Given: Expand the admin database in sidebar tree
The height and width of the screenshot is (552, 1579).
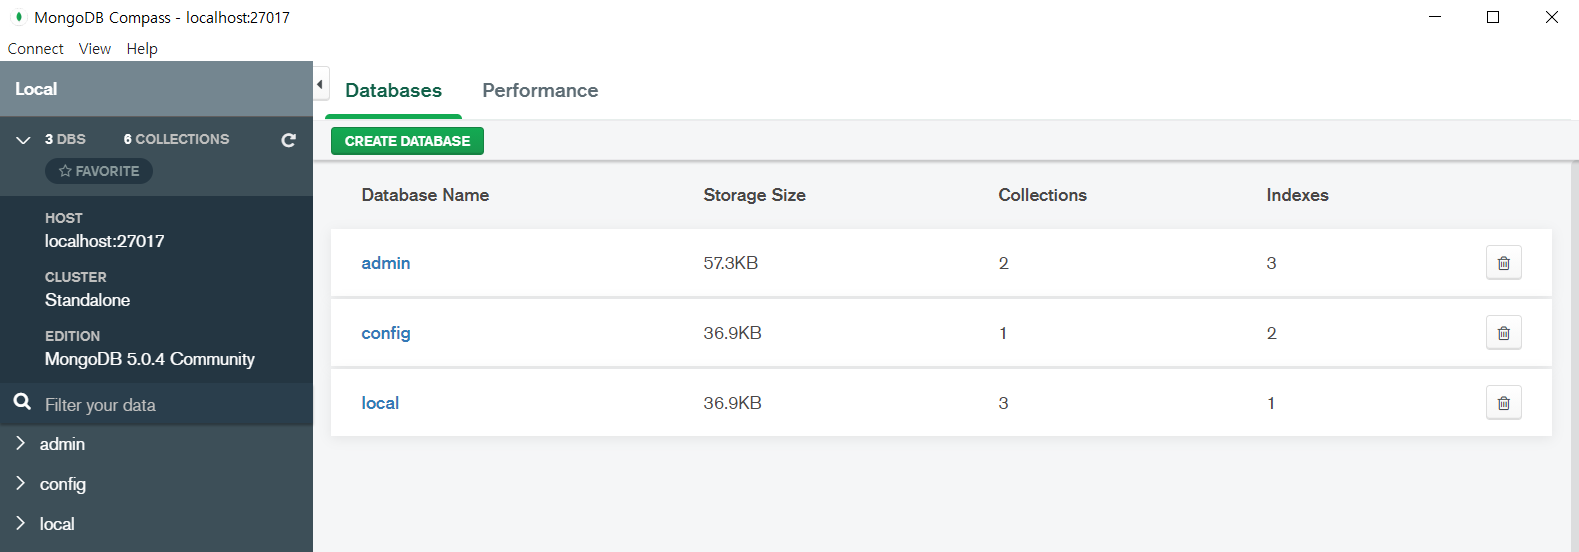Looking at the screenshot, I should pyautogui.click(x=20, y=443).
